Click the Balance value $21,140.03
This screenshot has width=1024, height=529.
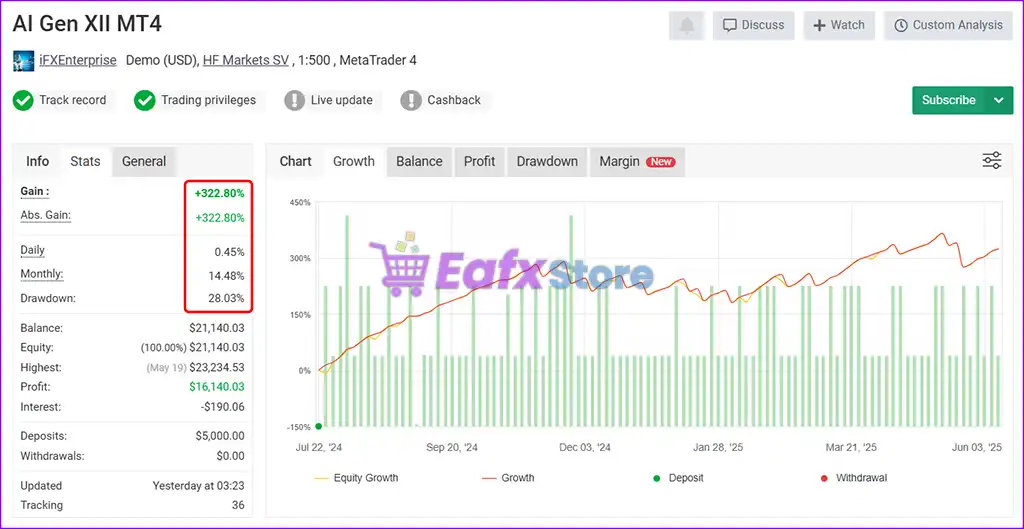click(217, 328)
